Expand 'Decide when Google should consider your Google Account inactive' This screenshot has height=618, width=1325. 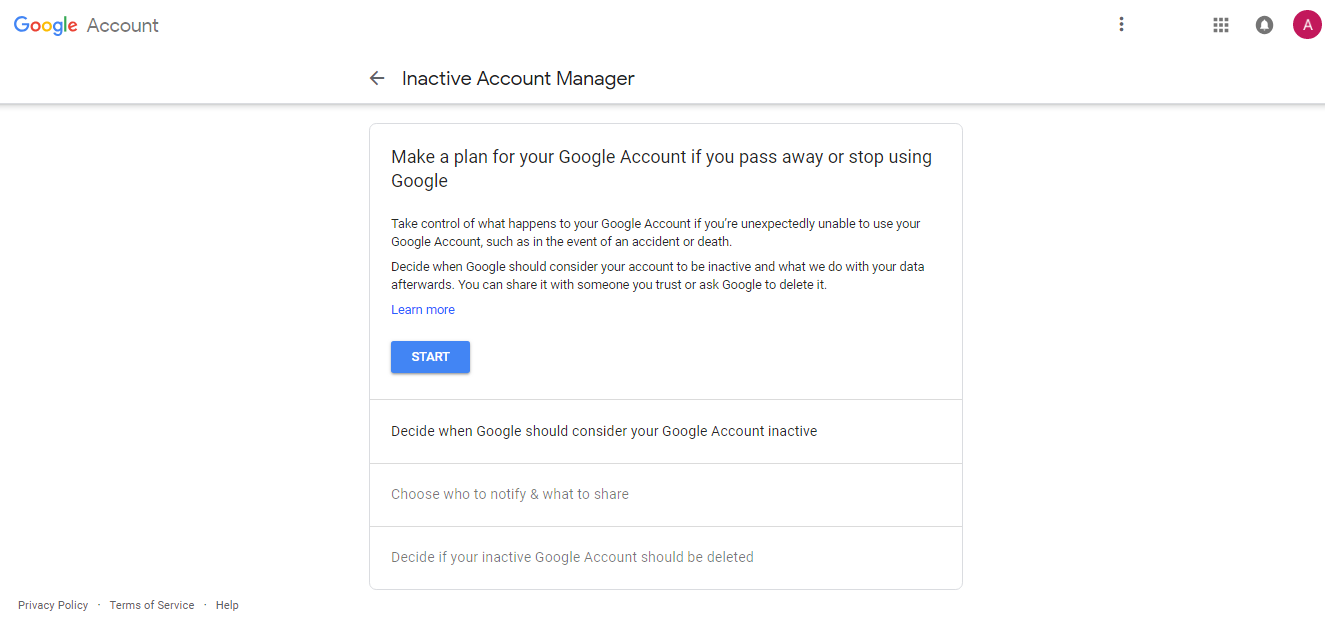pyautogui.click(x=666, y=431)
